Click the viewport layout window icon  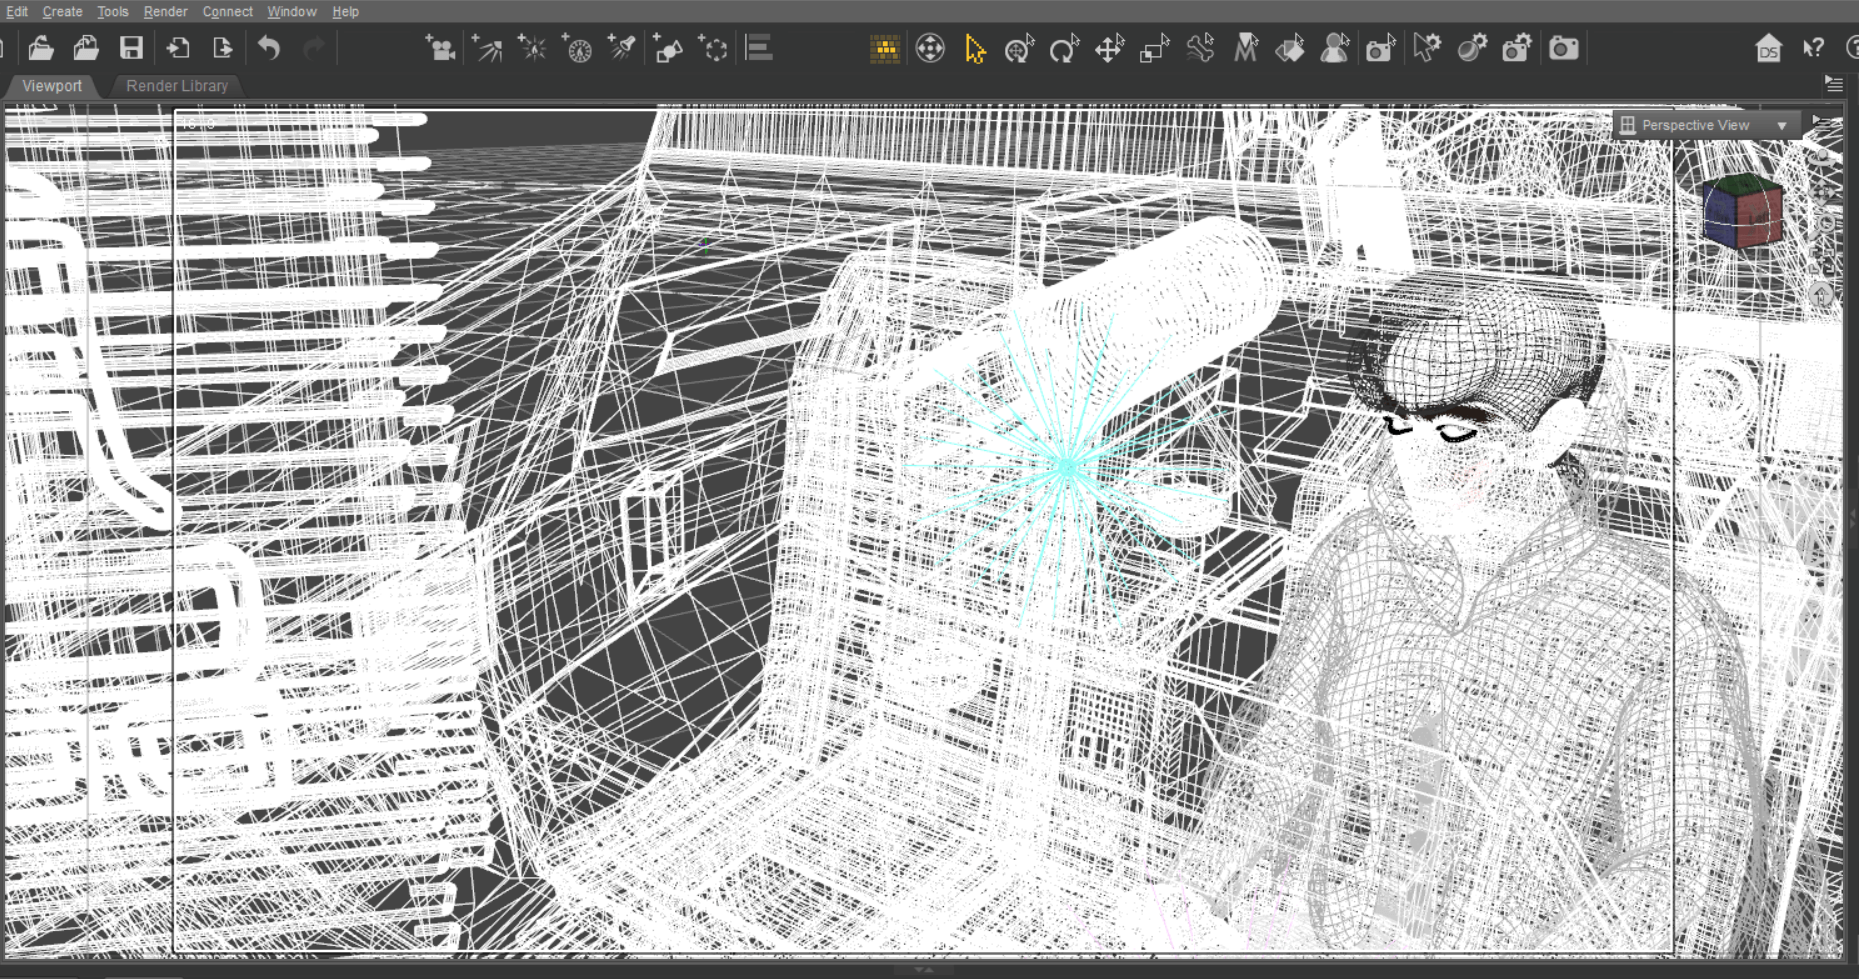pyautogui.click(x=1628, y=125)
